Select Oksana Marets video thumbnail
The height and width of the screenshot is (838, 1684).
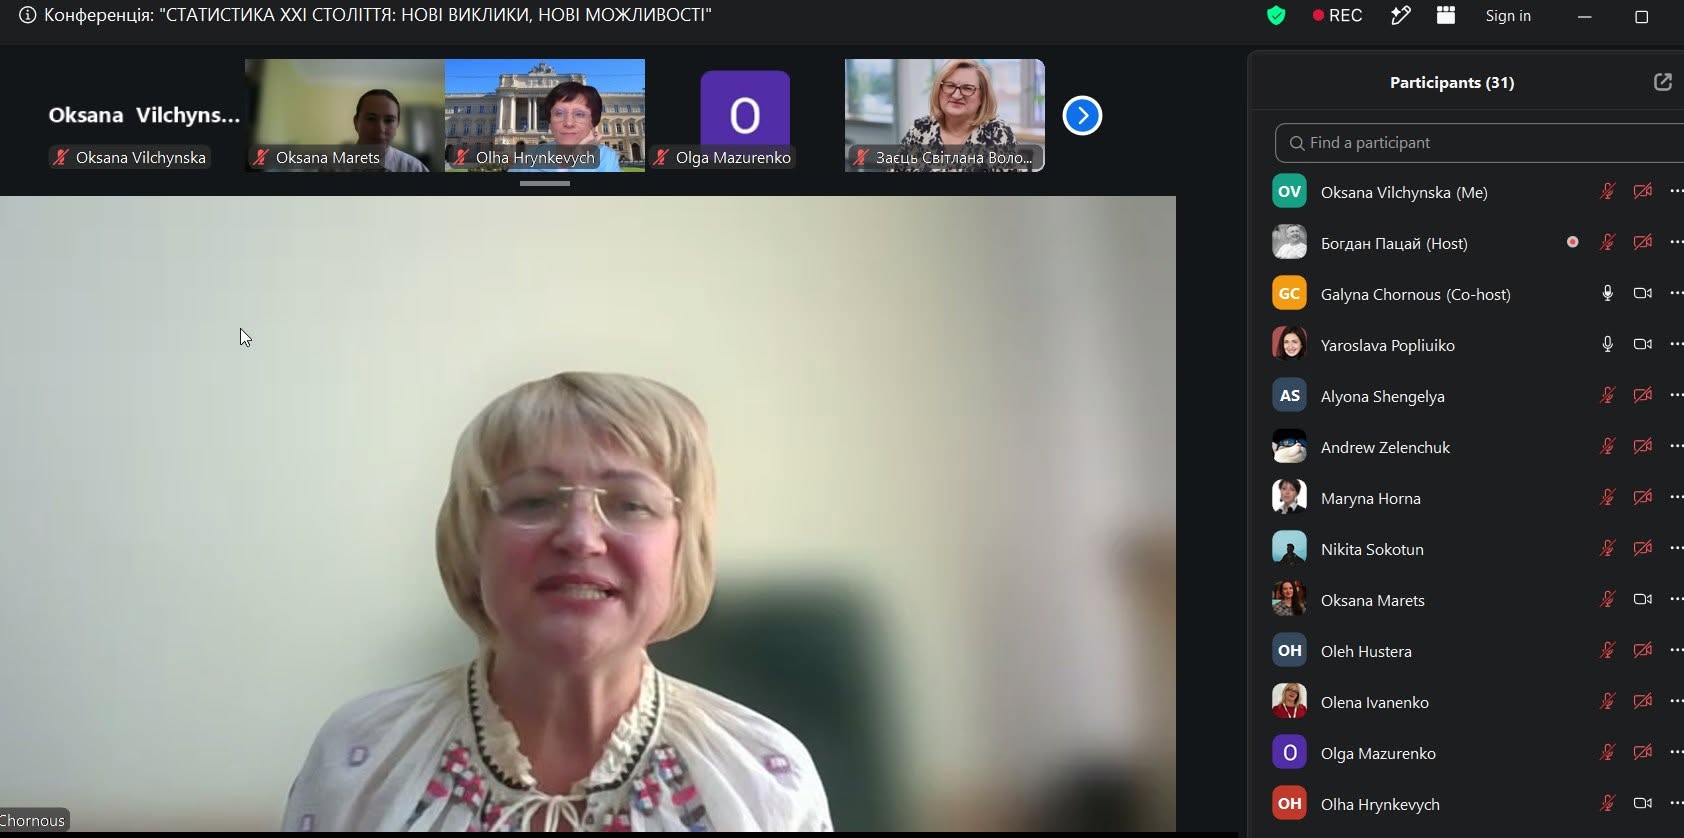point(345,115)
